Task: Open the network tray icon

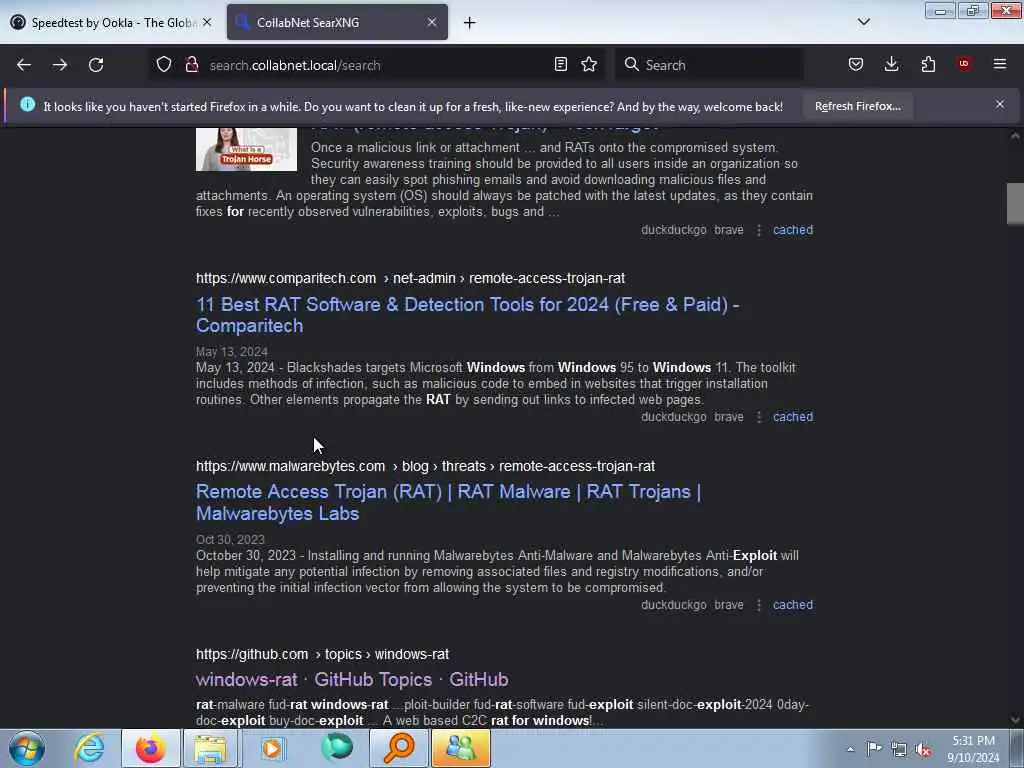Action: click(x=899, y=750)
